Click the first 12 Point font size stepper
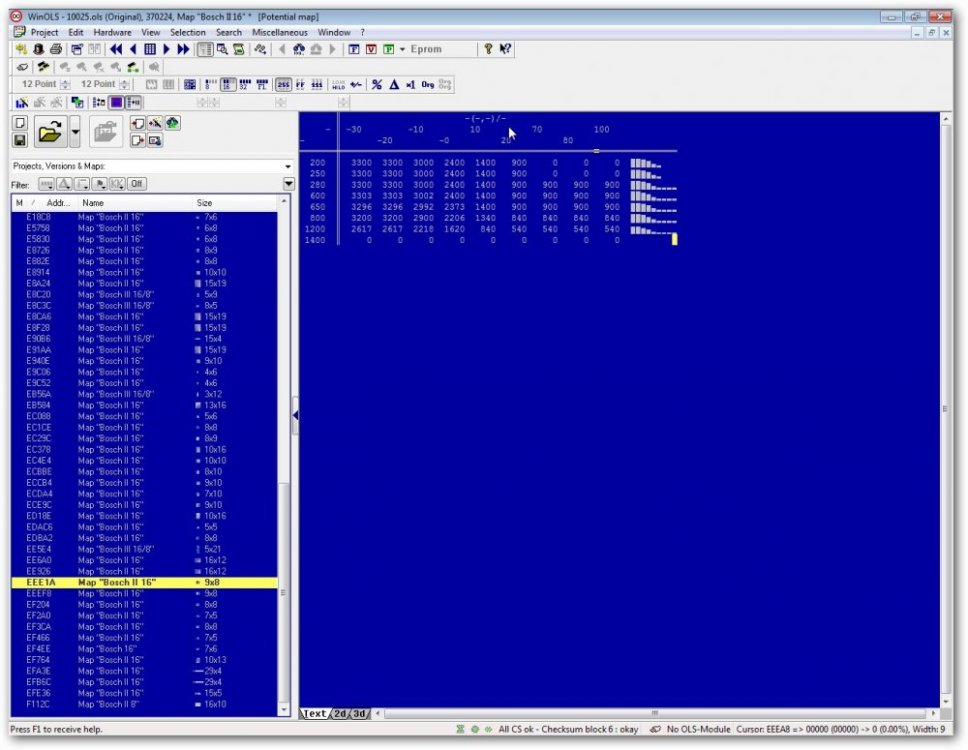The height and width of the screenshot is (750, 968). coord(66,85)
